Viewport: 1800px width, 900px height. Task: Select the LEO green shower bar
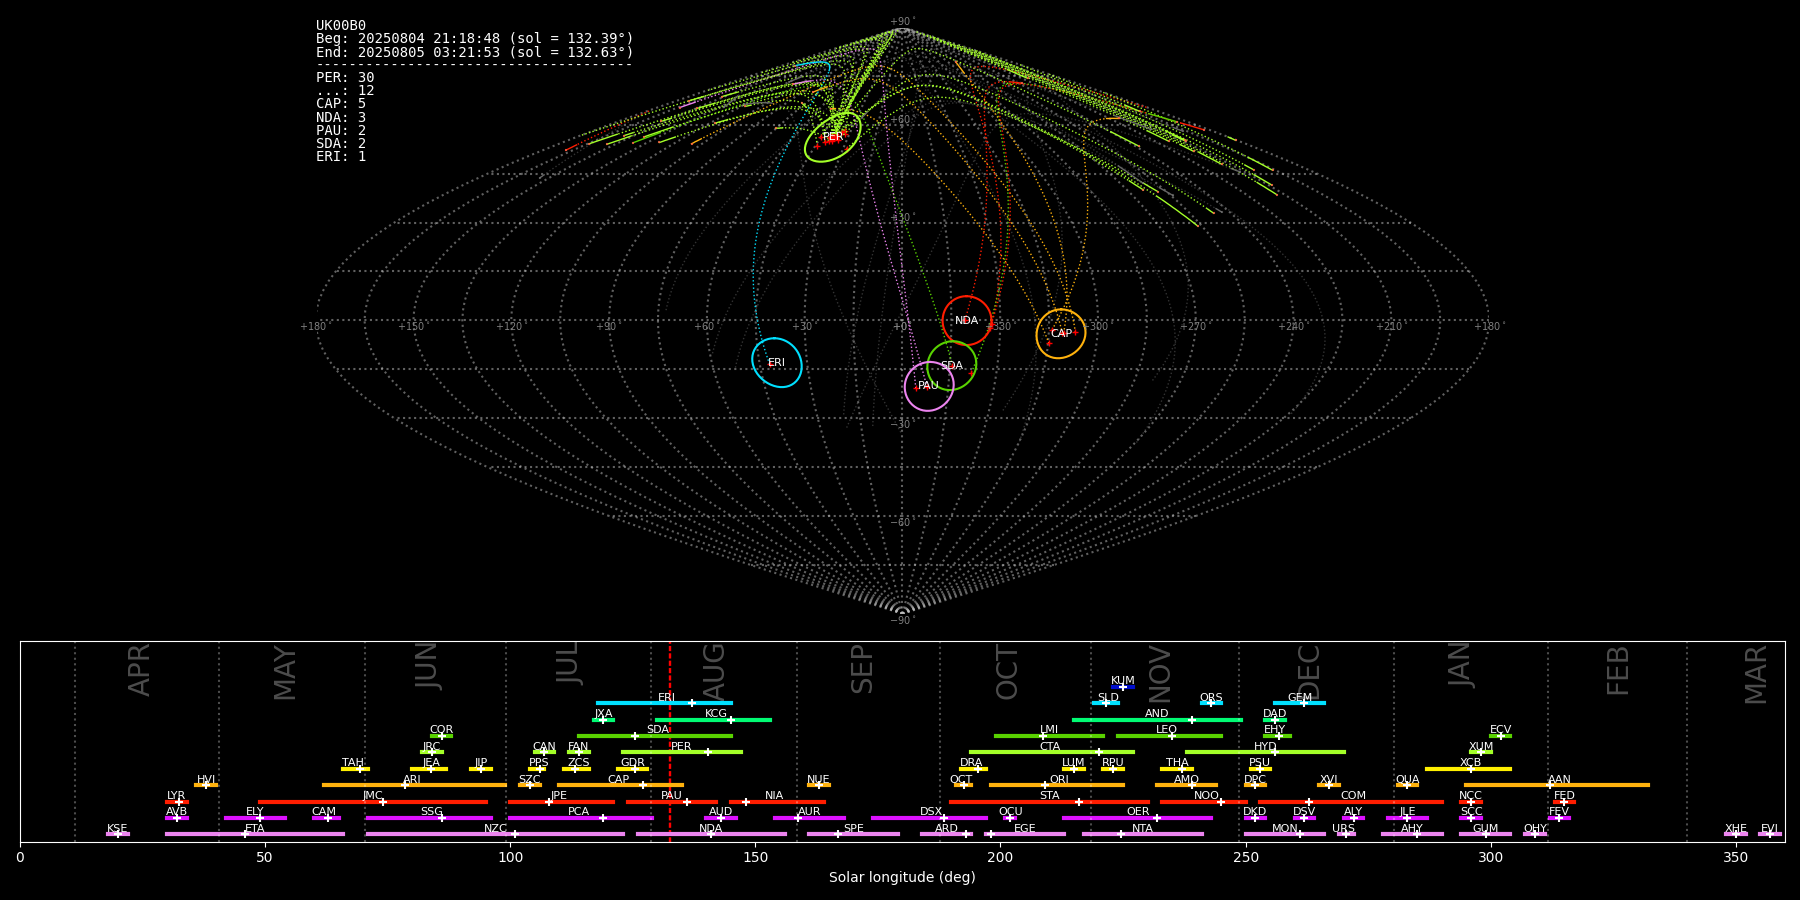click(1169, 736)
